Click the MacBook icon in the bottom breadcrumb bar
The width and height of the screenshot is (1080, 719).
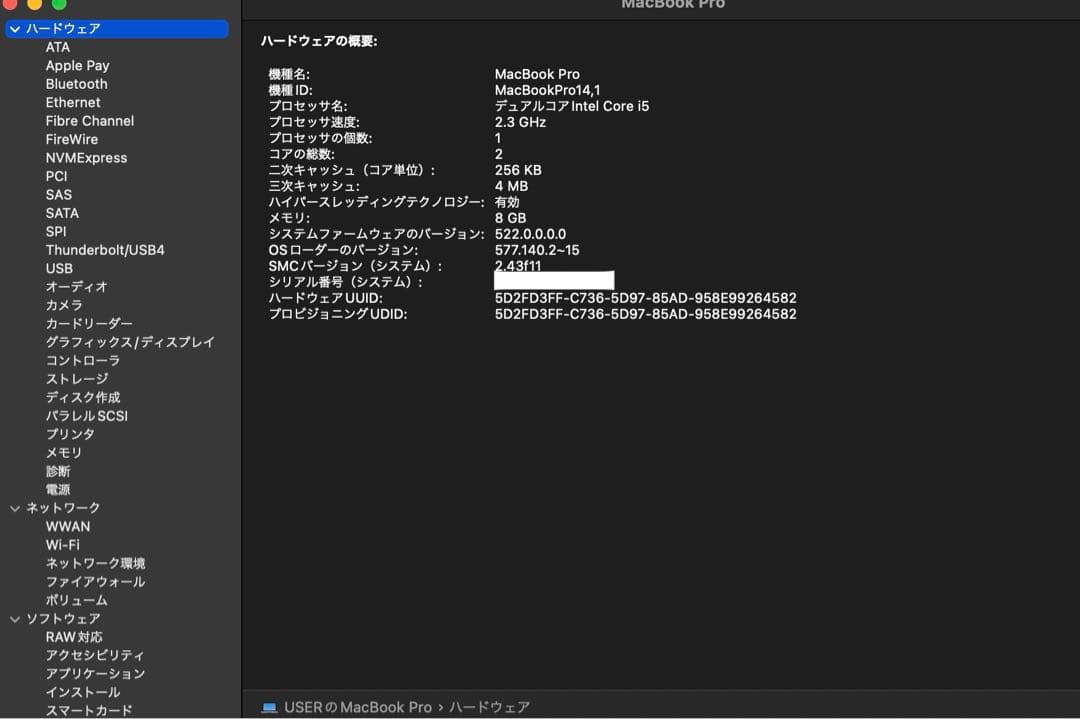[267, 707]
